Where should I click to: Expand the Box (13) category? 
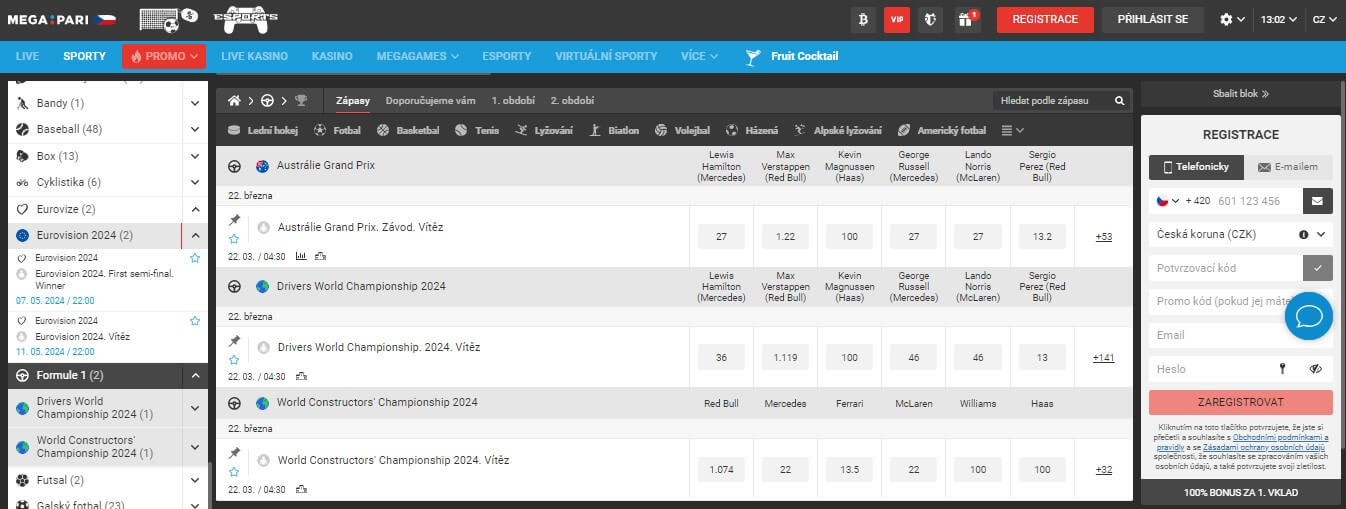pos(195,156)
